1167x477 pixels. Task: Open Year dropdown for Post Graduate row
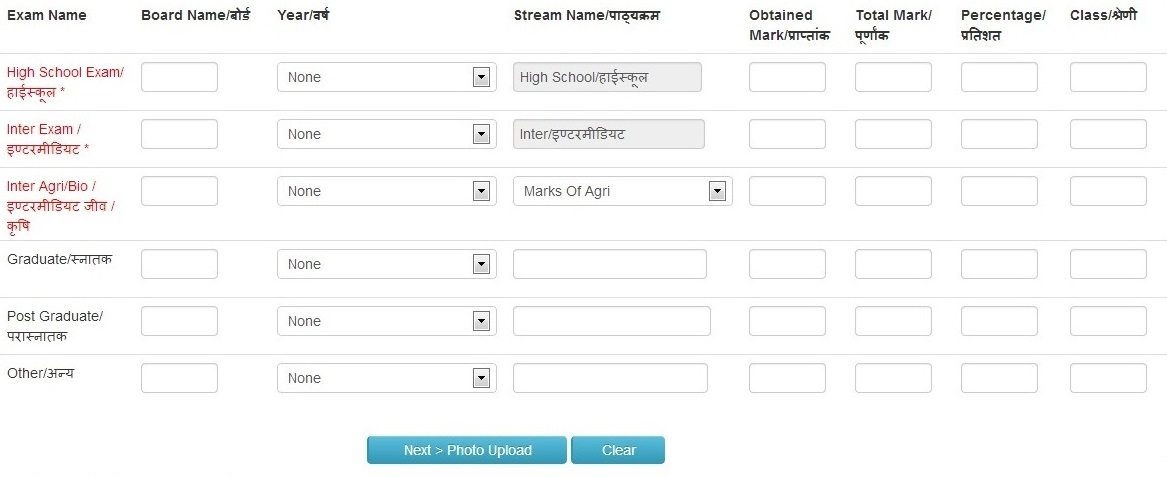coord(386,321)
